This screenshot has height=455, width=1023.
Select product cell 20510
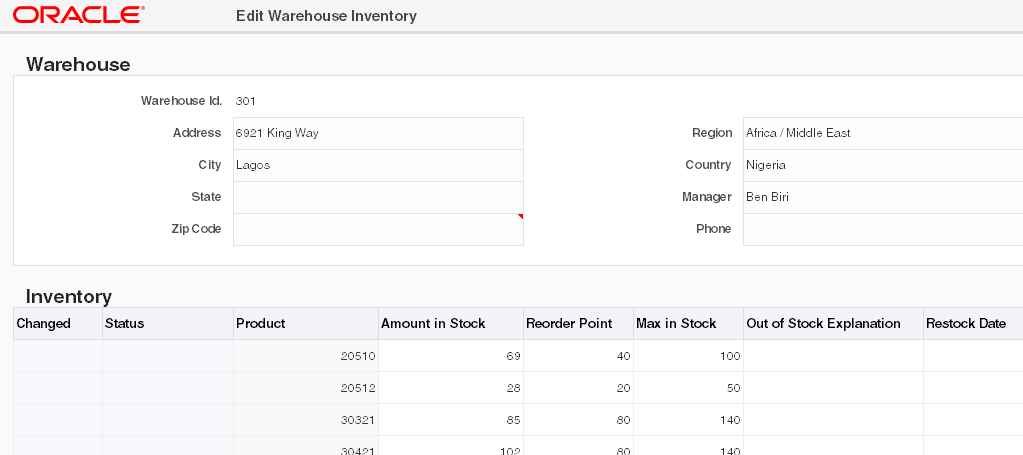point(306,356)
